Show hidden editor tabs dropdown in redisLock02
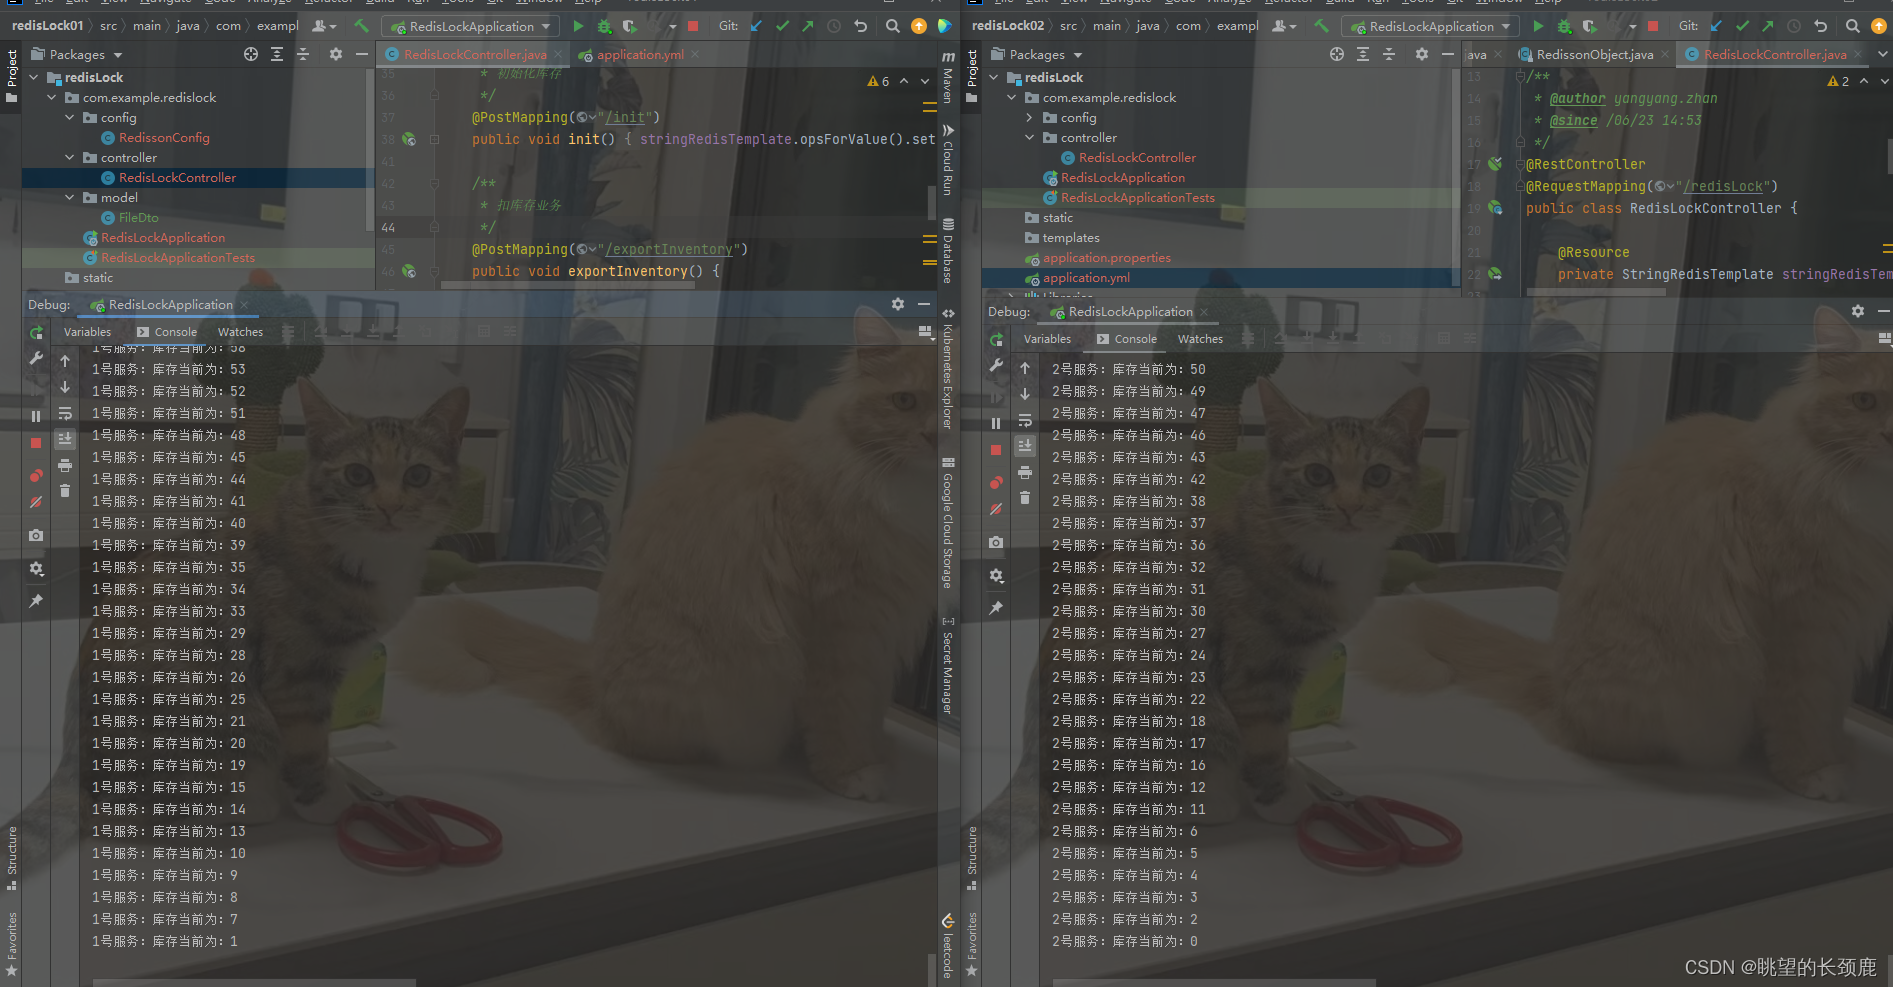Screen dimensions: 1893x987 tap(1883, 54)
